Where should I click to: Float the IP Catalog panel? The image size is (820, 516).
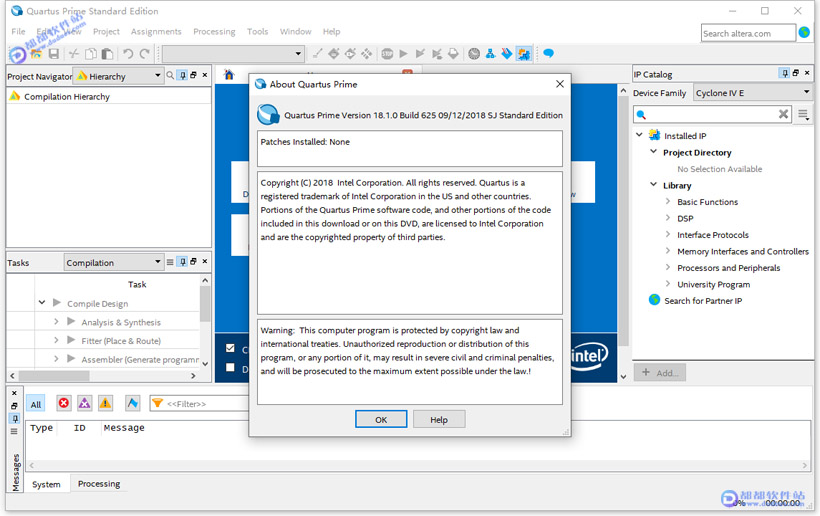click(795, 73)
